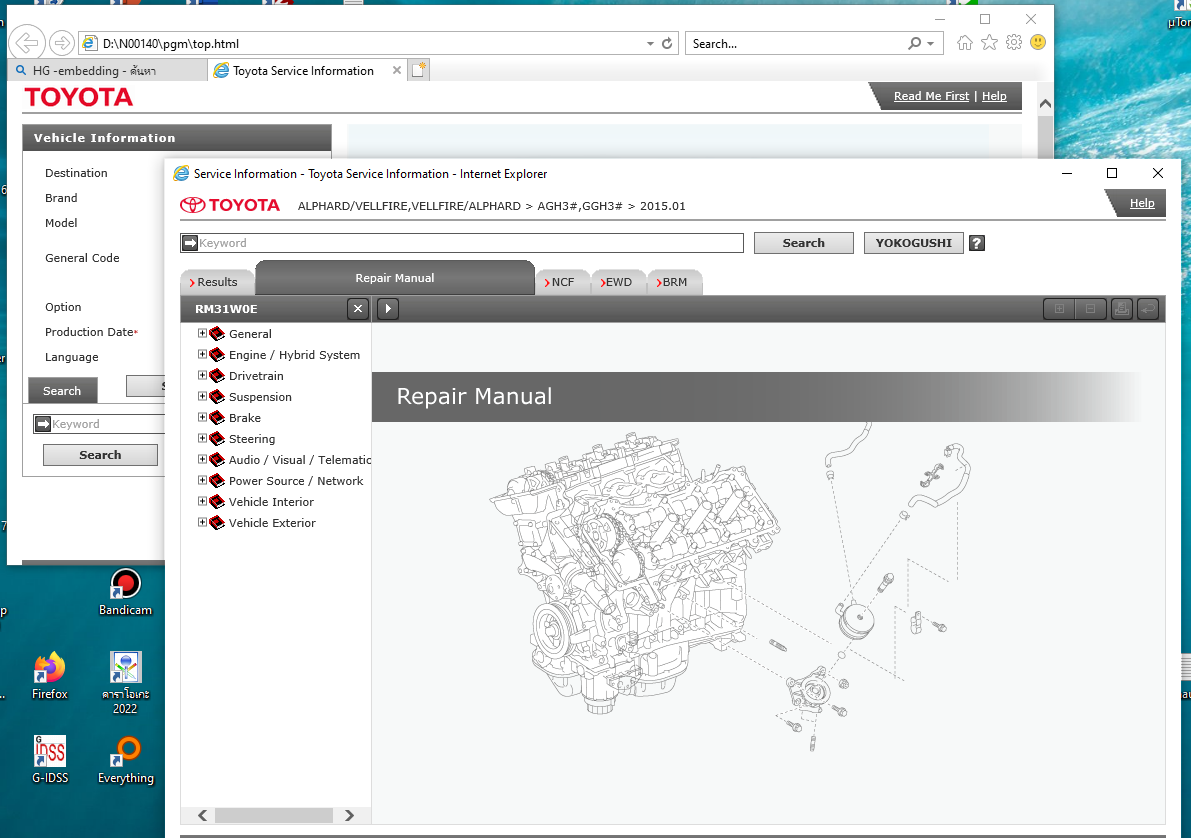Click the Vehicle Exterior book icon
Screen dimensions: 1191x838
pos(217,523)
